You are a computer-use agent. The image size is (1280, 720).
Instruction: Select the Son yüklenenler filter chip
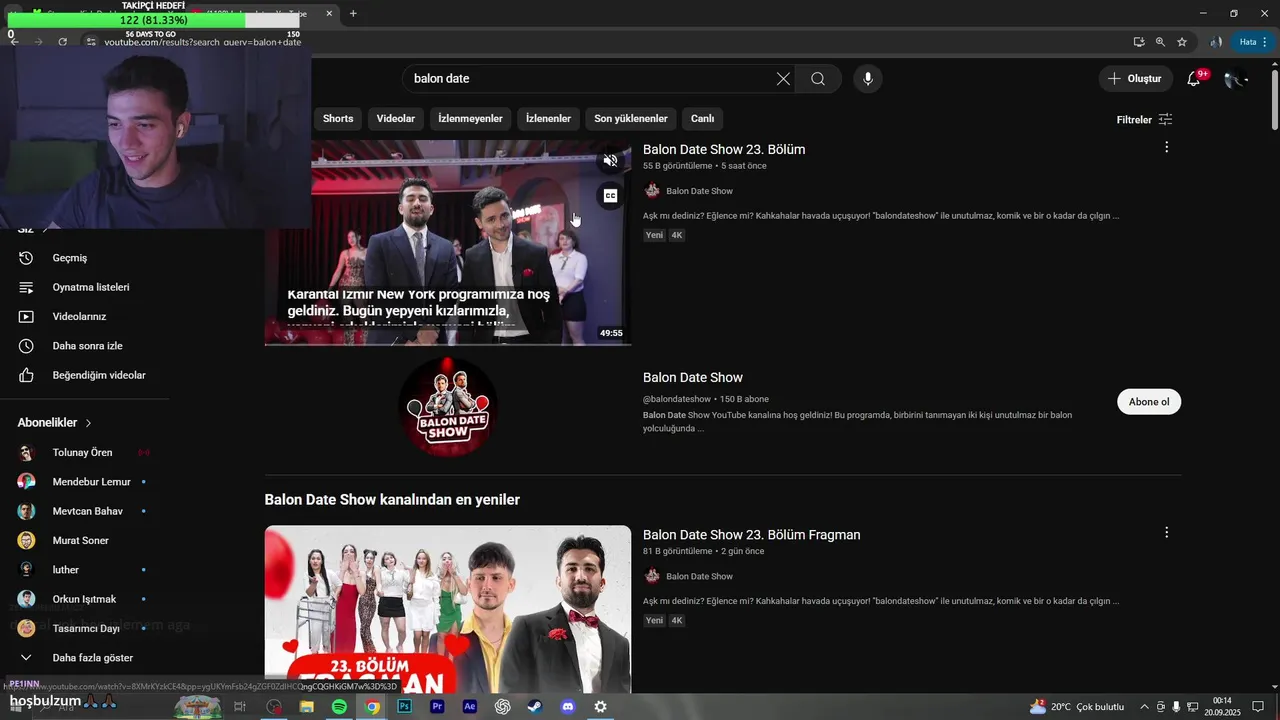click(630, 119)
